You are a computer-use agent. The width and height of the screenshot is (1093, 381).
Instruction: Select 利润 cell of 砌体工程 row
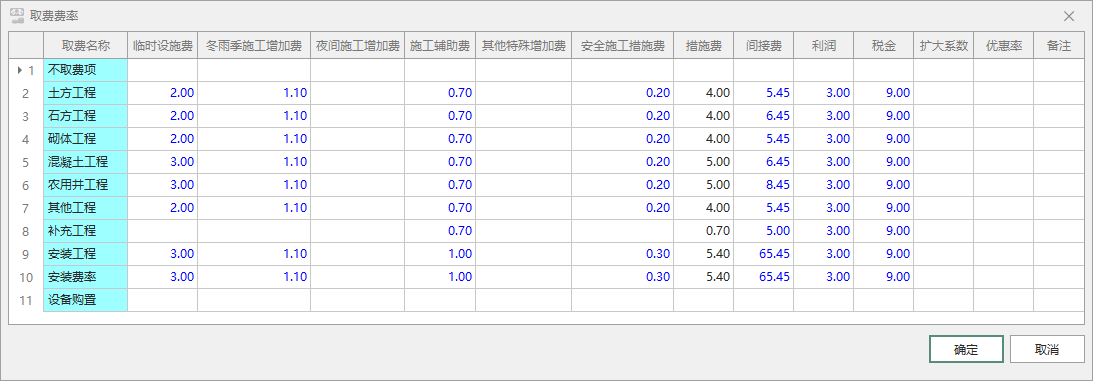coord(823,139)
